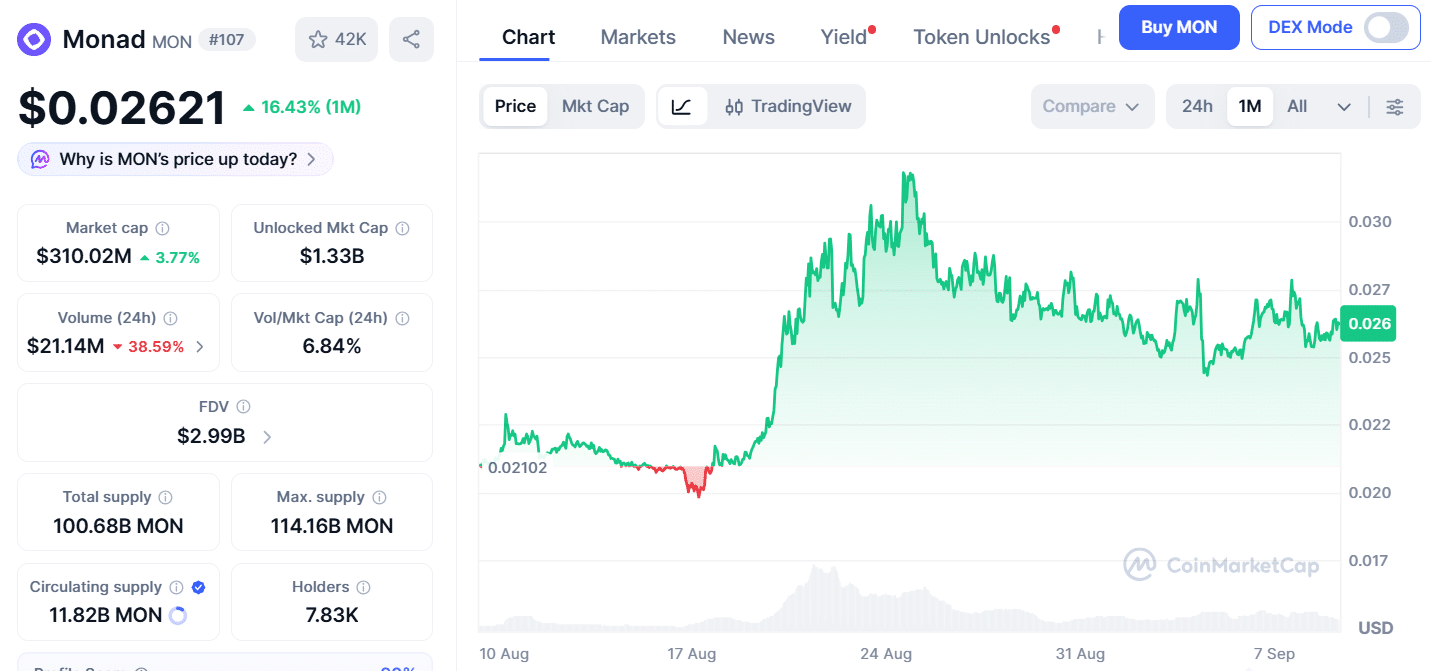1431x671 pixels.
Task: Click the verified badge beside Circulating supply
Action: click(198, 587)
